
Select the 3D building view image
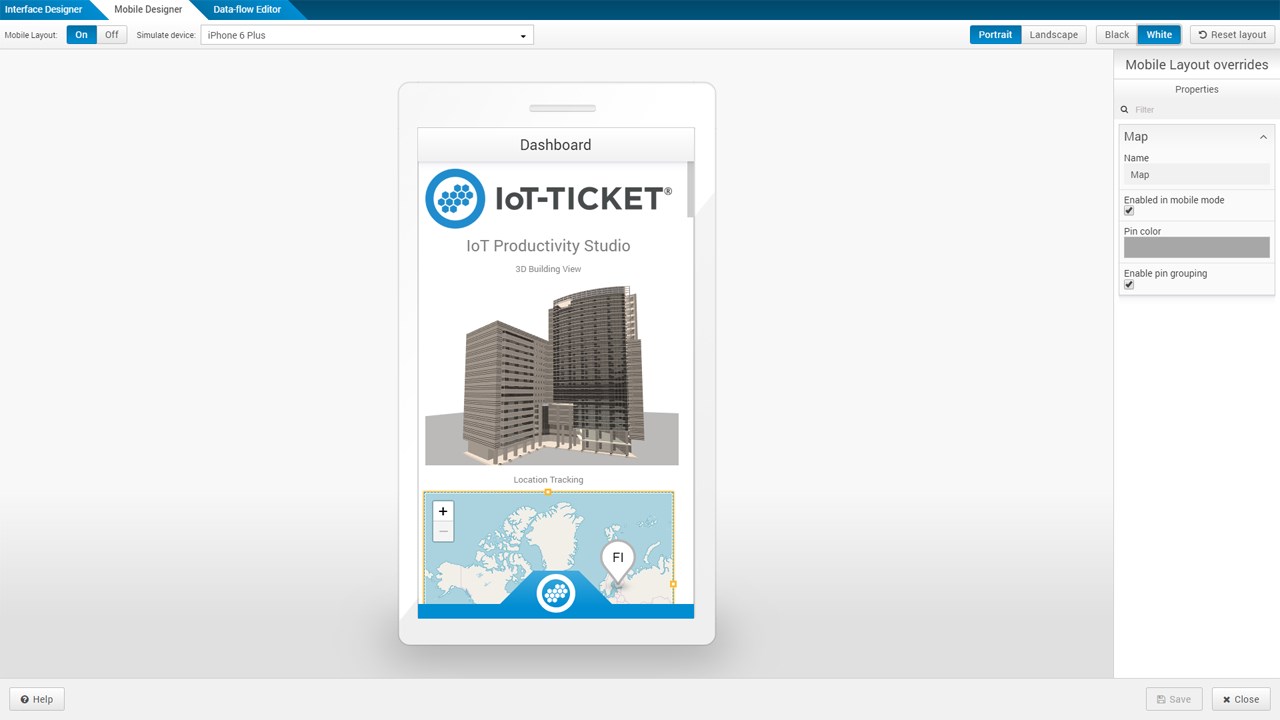(x=552, y=375)
